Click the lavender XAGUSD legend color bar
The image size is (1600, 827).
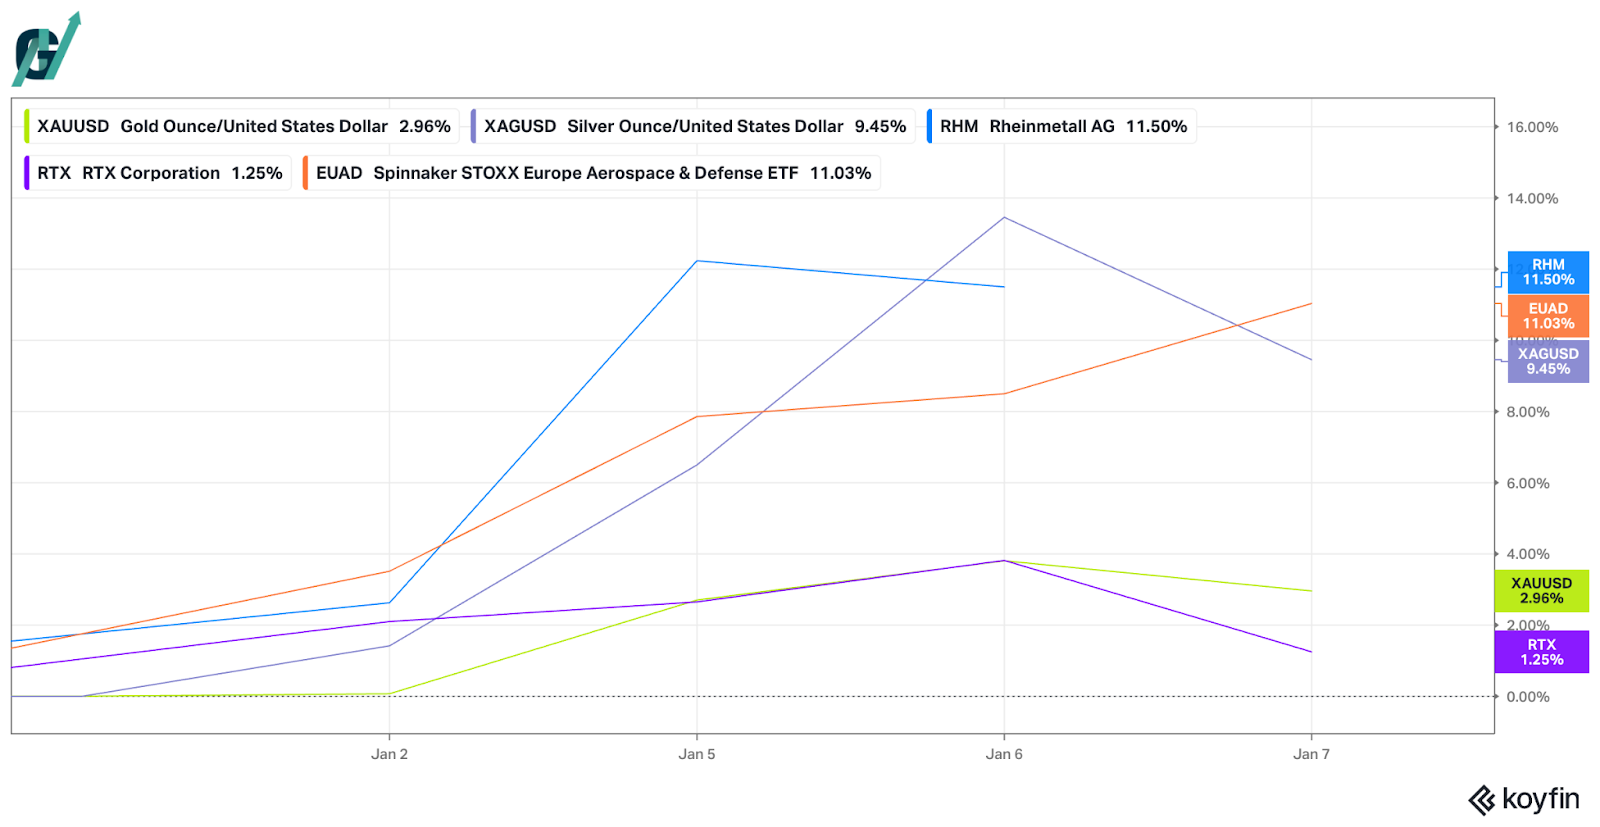click(474, 126)
